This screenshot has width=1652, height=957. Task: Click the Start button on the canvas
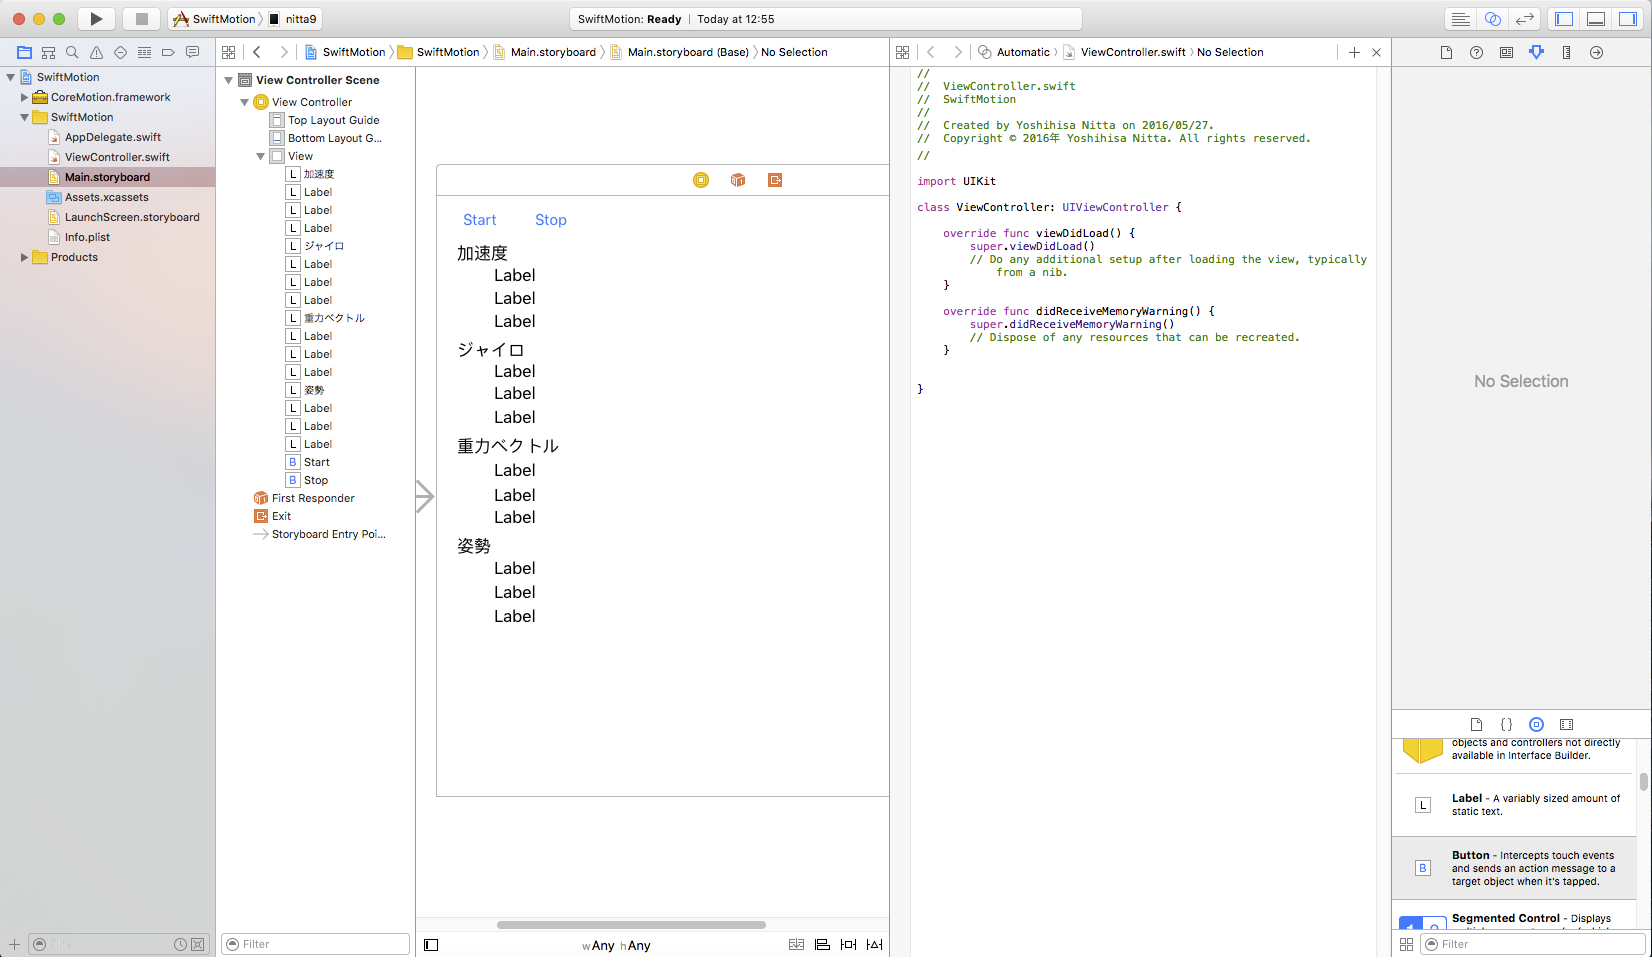(479, 220)
